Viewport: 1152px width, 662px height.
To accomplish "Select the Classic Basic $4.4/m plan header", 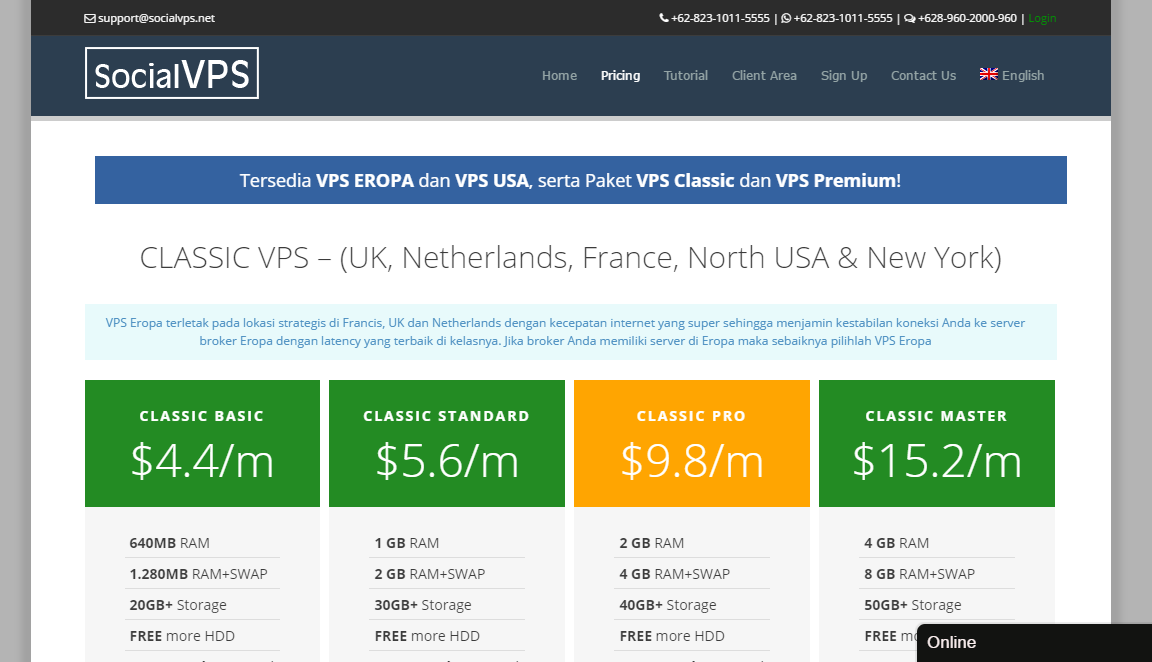I will click(x=202, y=443).
